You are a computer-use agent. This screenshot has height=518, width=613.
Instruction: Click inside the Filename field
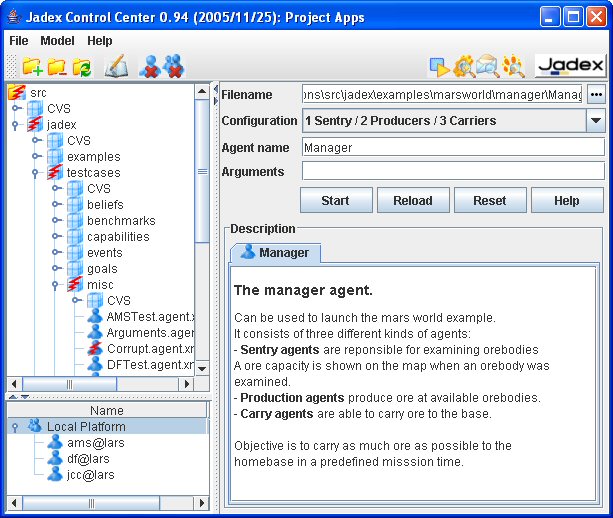coord(442,95)
